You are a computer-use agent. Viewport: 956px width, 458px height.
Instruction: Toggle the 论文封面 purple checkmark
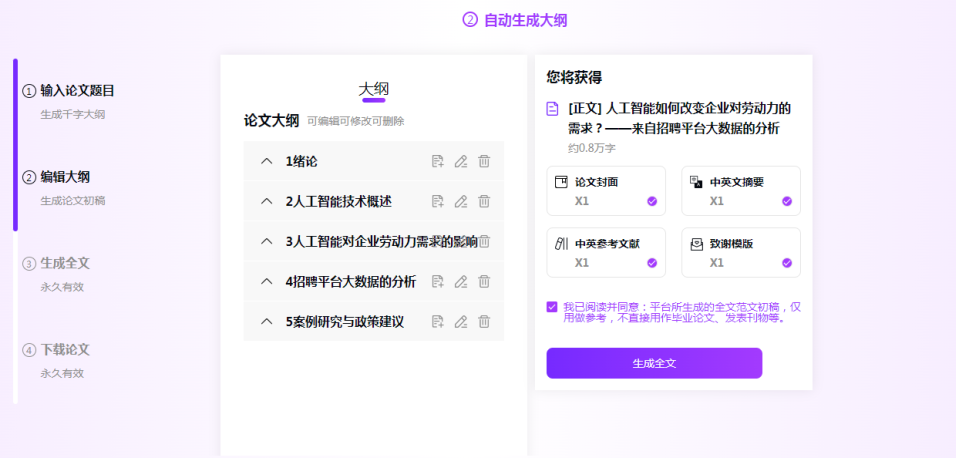(x=652, y=201)
